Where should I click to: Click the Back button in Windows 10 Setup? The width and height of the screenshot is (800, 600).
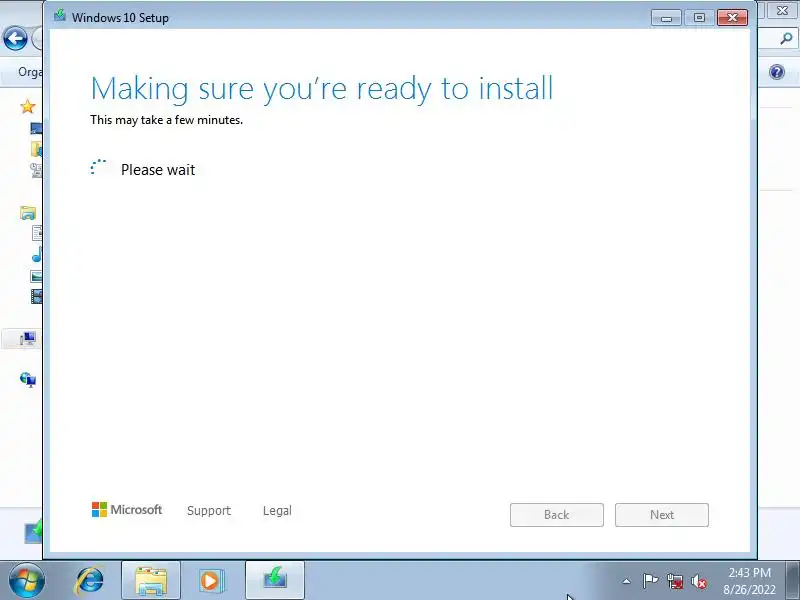click(557, 515)
